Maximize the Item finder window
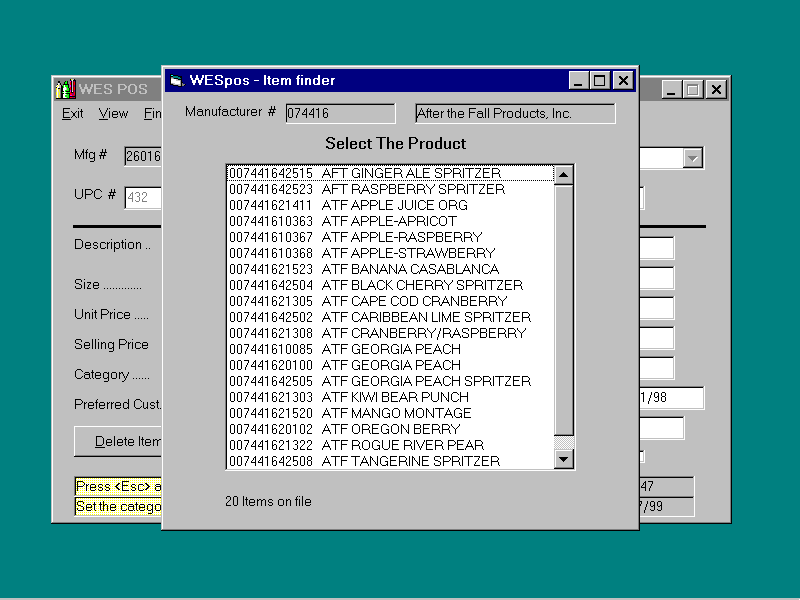This screenshot has width=800, height=600. coord(600,81)
